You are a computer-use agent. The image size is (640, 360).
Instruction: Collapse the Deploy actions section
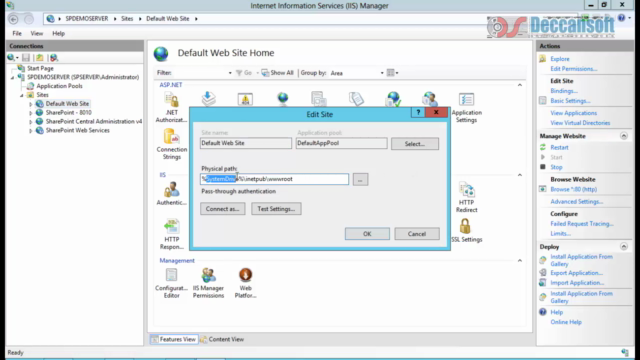click(624, 247)
